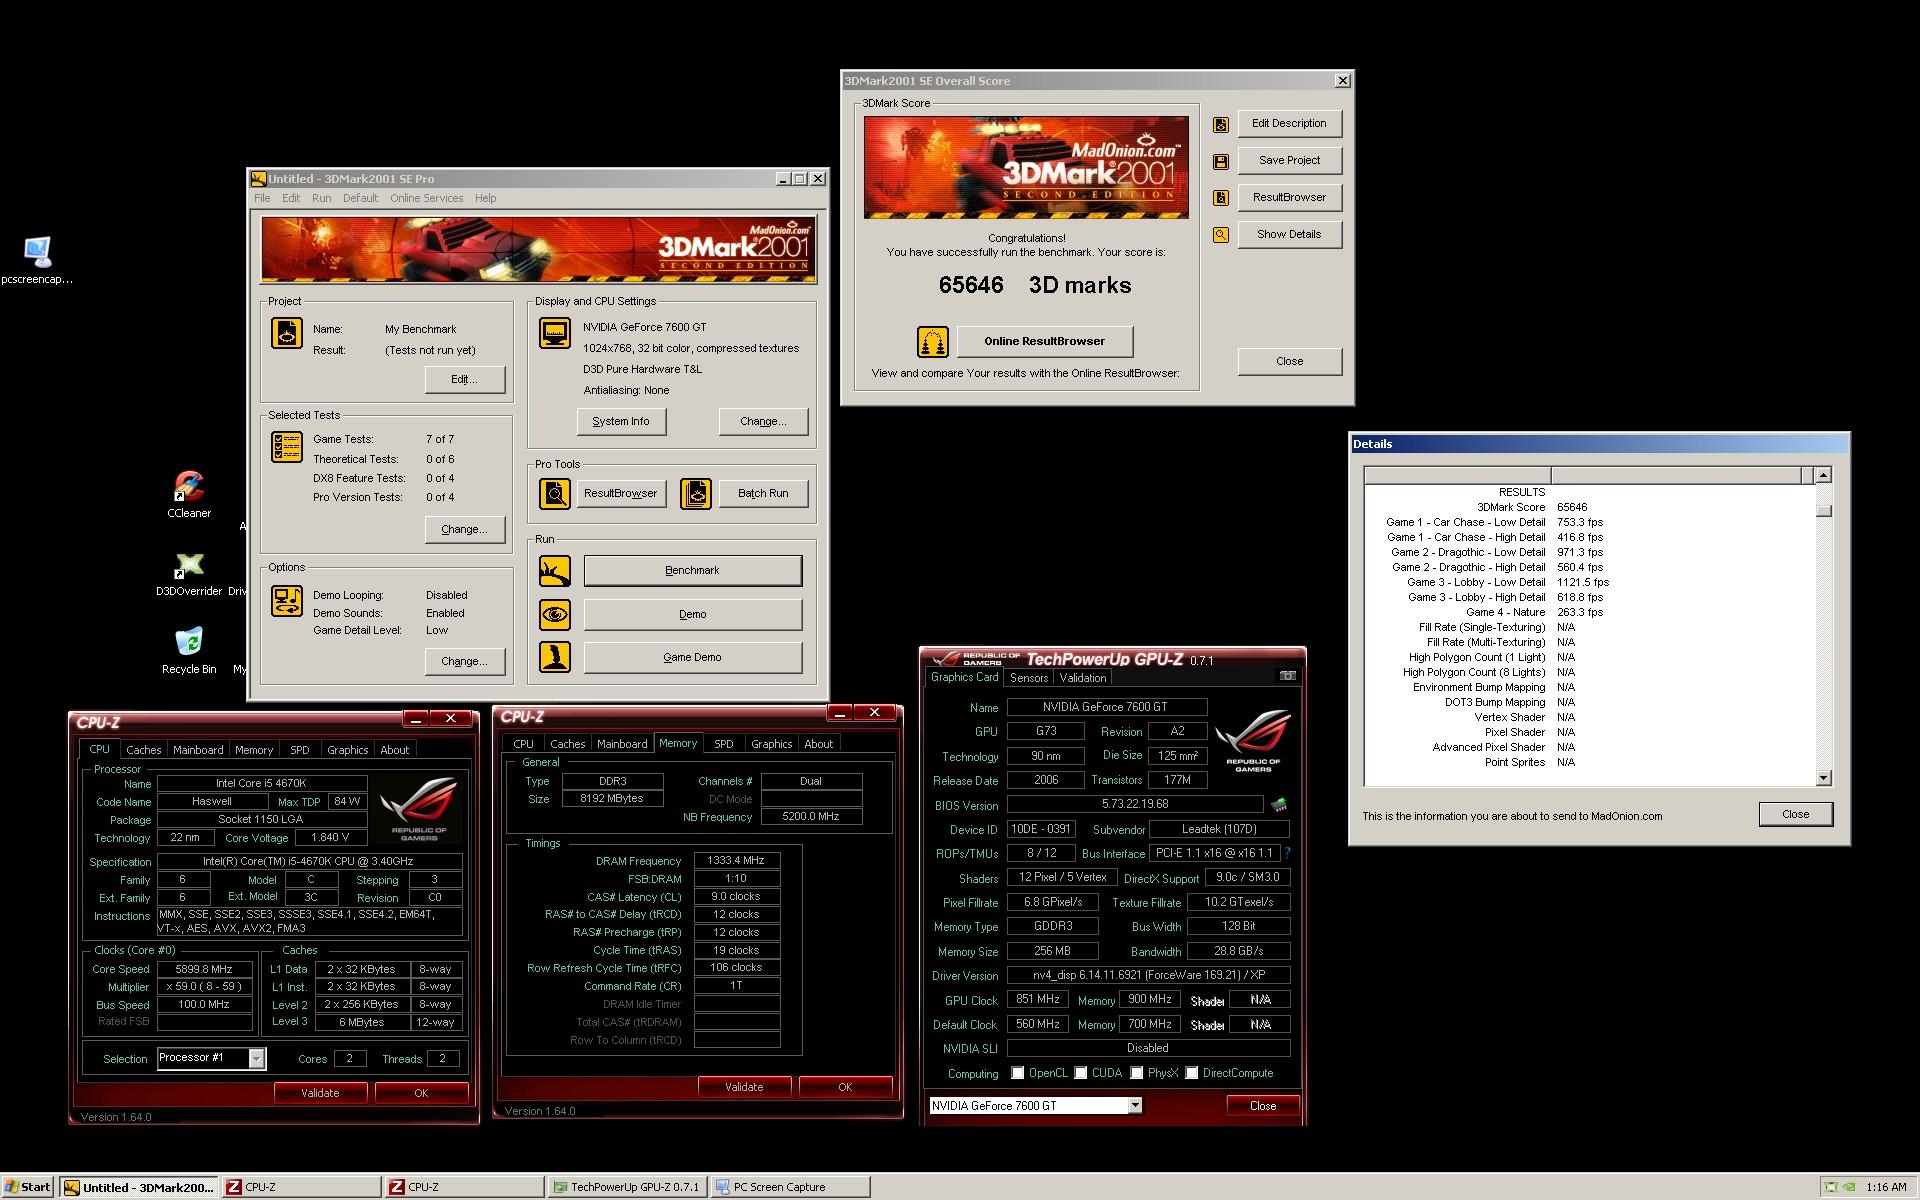Image resolution: width=1920 pixels, height=1200 pixels.
Task: Click the GPU-Z screenshot camera icon
Action: 1288,676
